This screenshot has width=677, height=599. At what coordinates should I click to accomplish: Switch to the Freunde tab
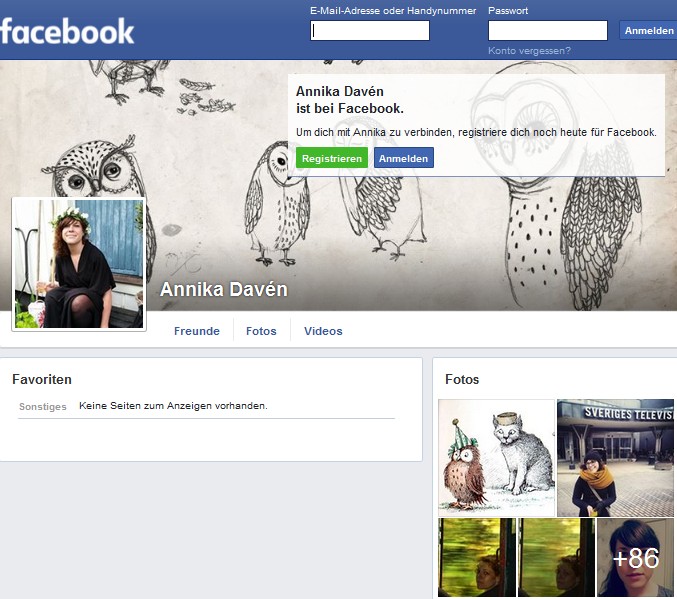pyautogui.click(x=196, y=331)
